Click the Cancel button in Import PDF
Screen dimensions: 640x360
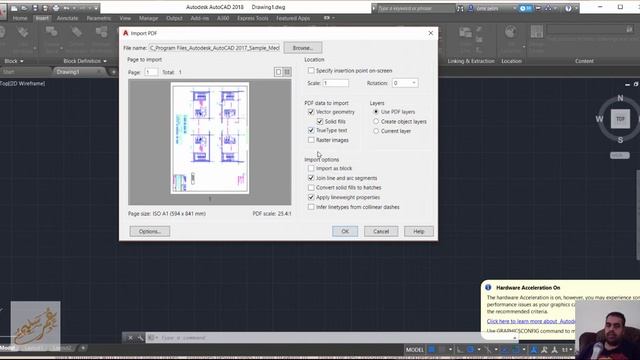coord(381,231)
